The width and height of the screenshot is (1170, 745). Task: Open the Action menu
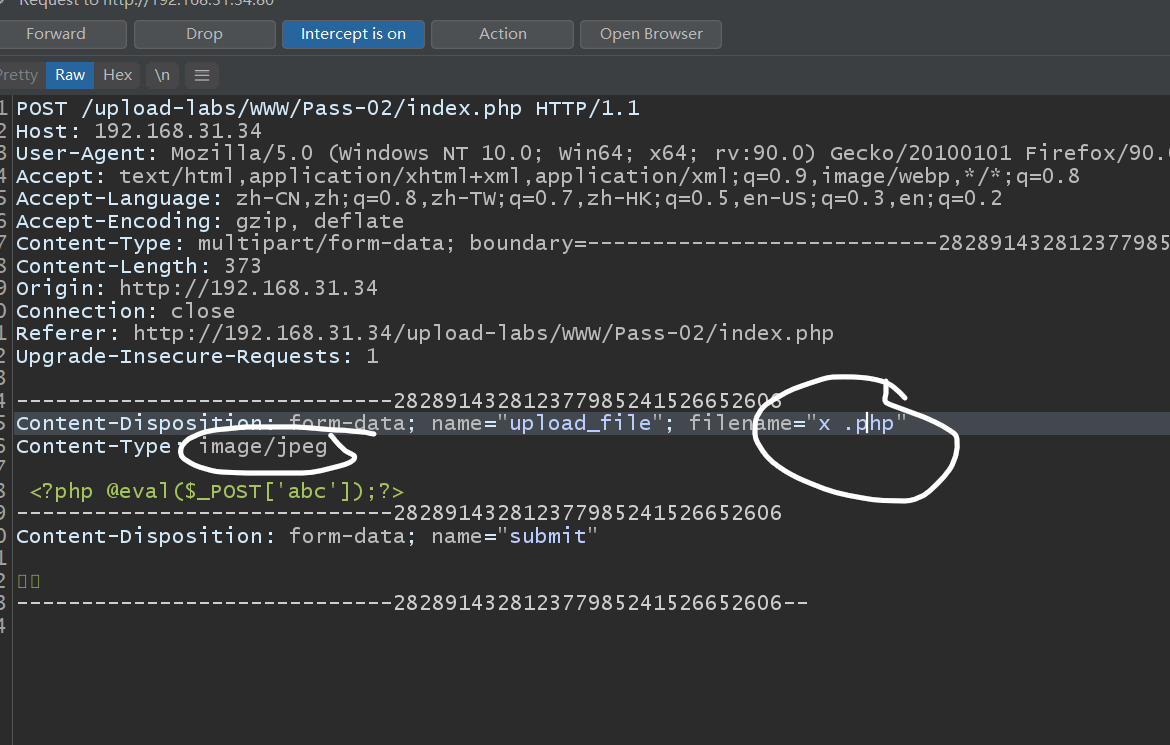click(502, 34)
